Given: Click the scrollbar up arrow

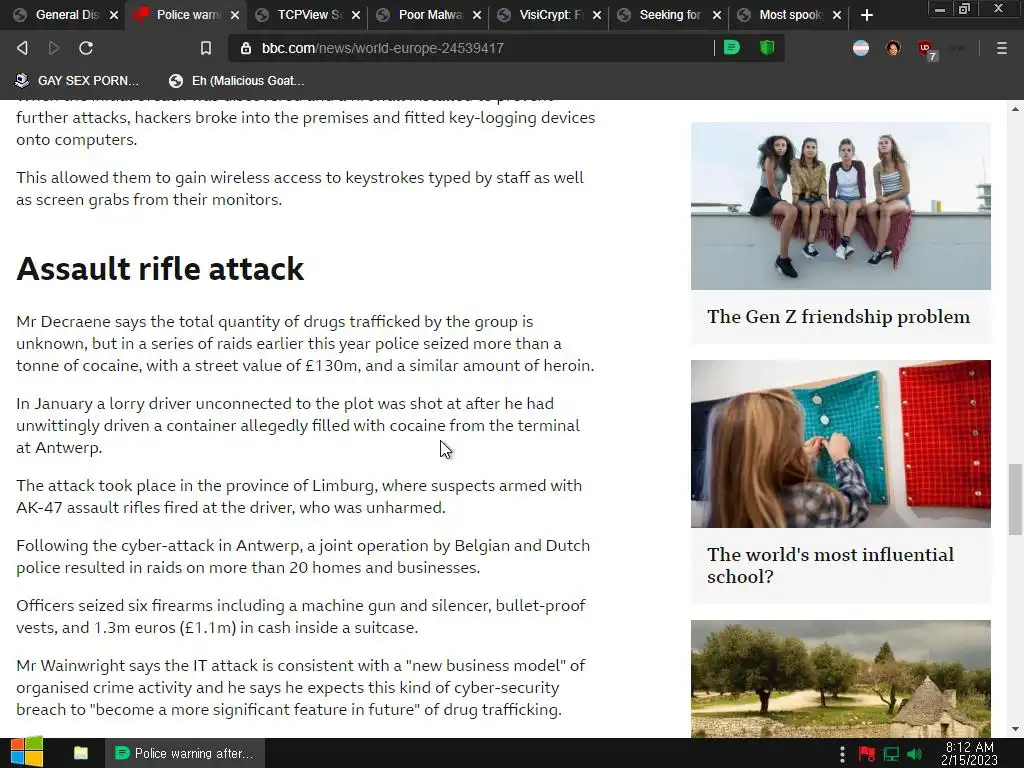Looking at the screenshot, I should tap(1015, 109).
